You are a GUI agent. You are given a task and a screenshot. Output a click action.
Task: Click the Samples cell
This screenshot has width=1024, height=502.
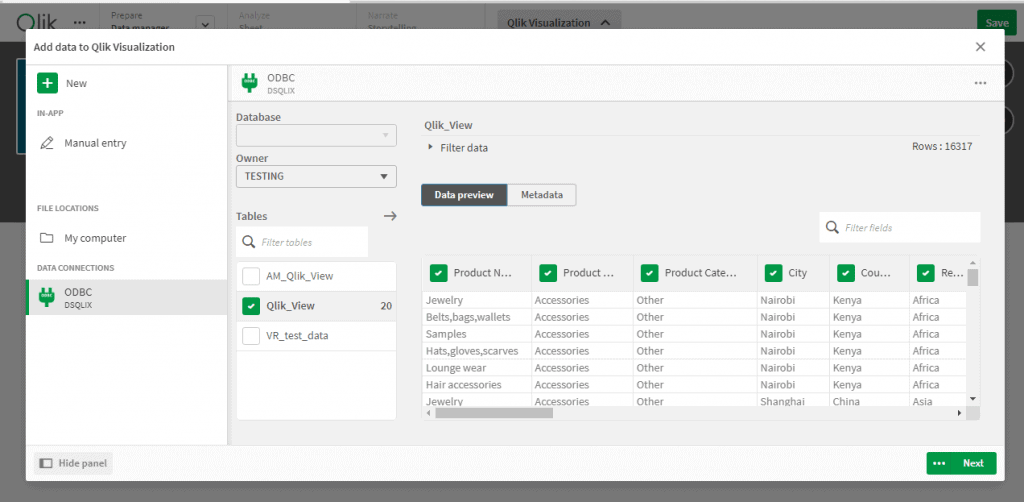(x=477, y=334)
